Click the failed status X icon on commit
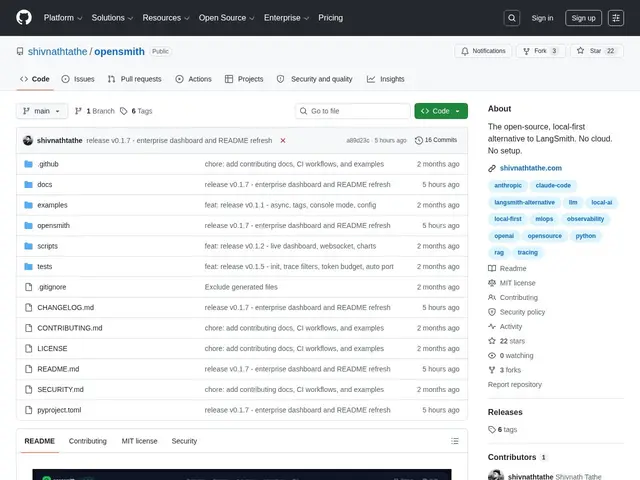This screenshot has height=480, width=640. click(x=283, y=140)
